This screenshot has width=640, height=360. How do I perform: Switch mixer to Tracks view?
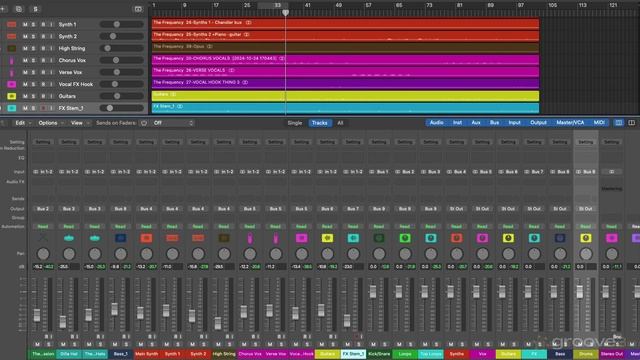320,123
